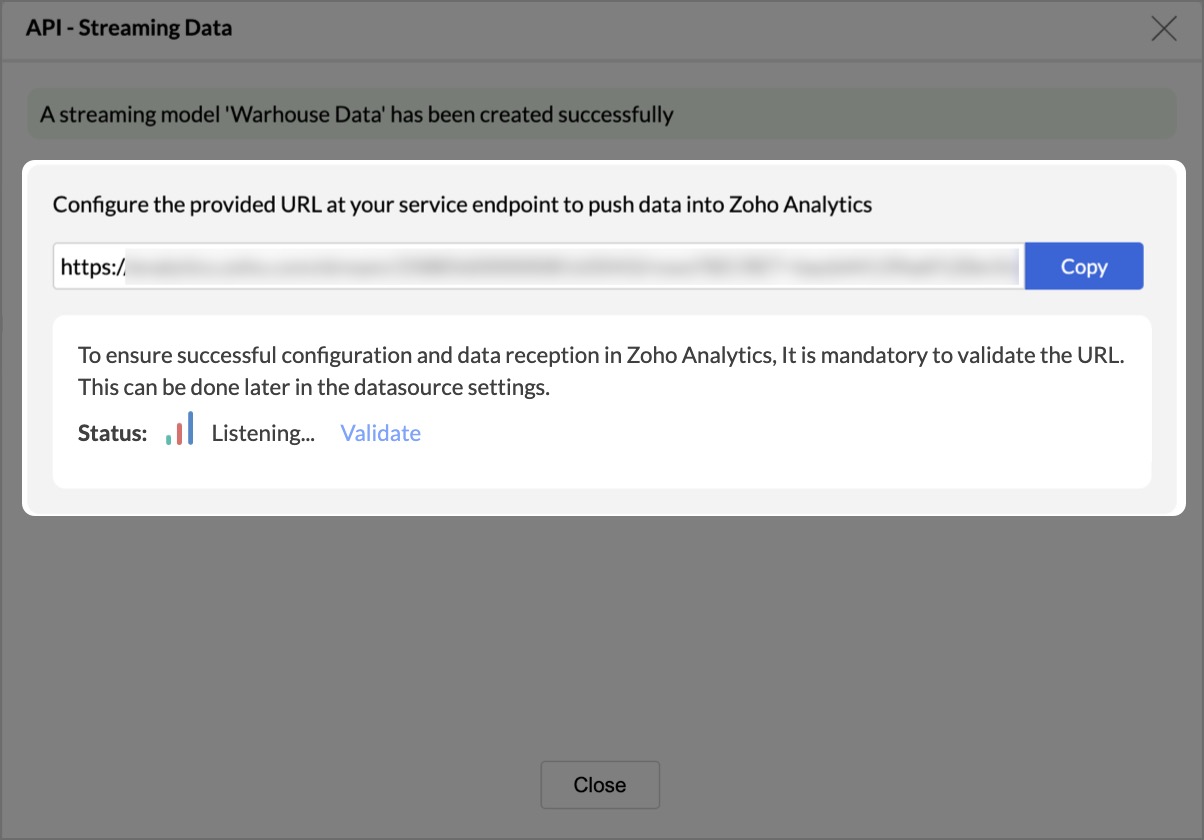
Task: Click the 'API - Streaming Data' dialog title
Action: [x=128, y=28]
